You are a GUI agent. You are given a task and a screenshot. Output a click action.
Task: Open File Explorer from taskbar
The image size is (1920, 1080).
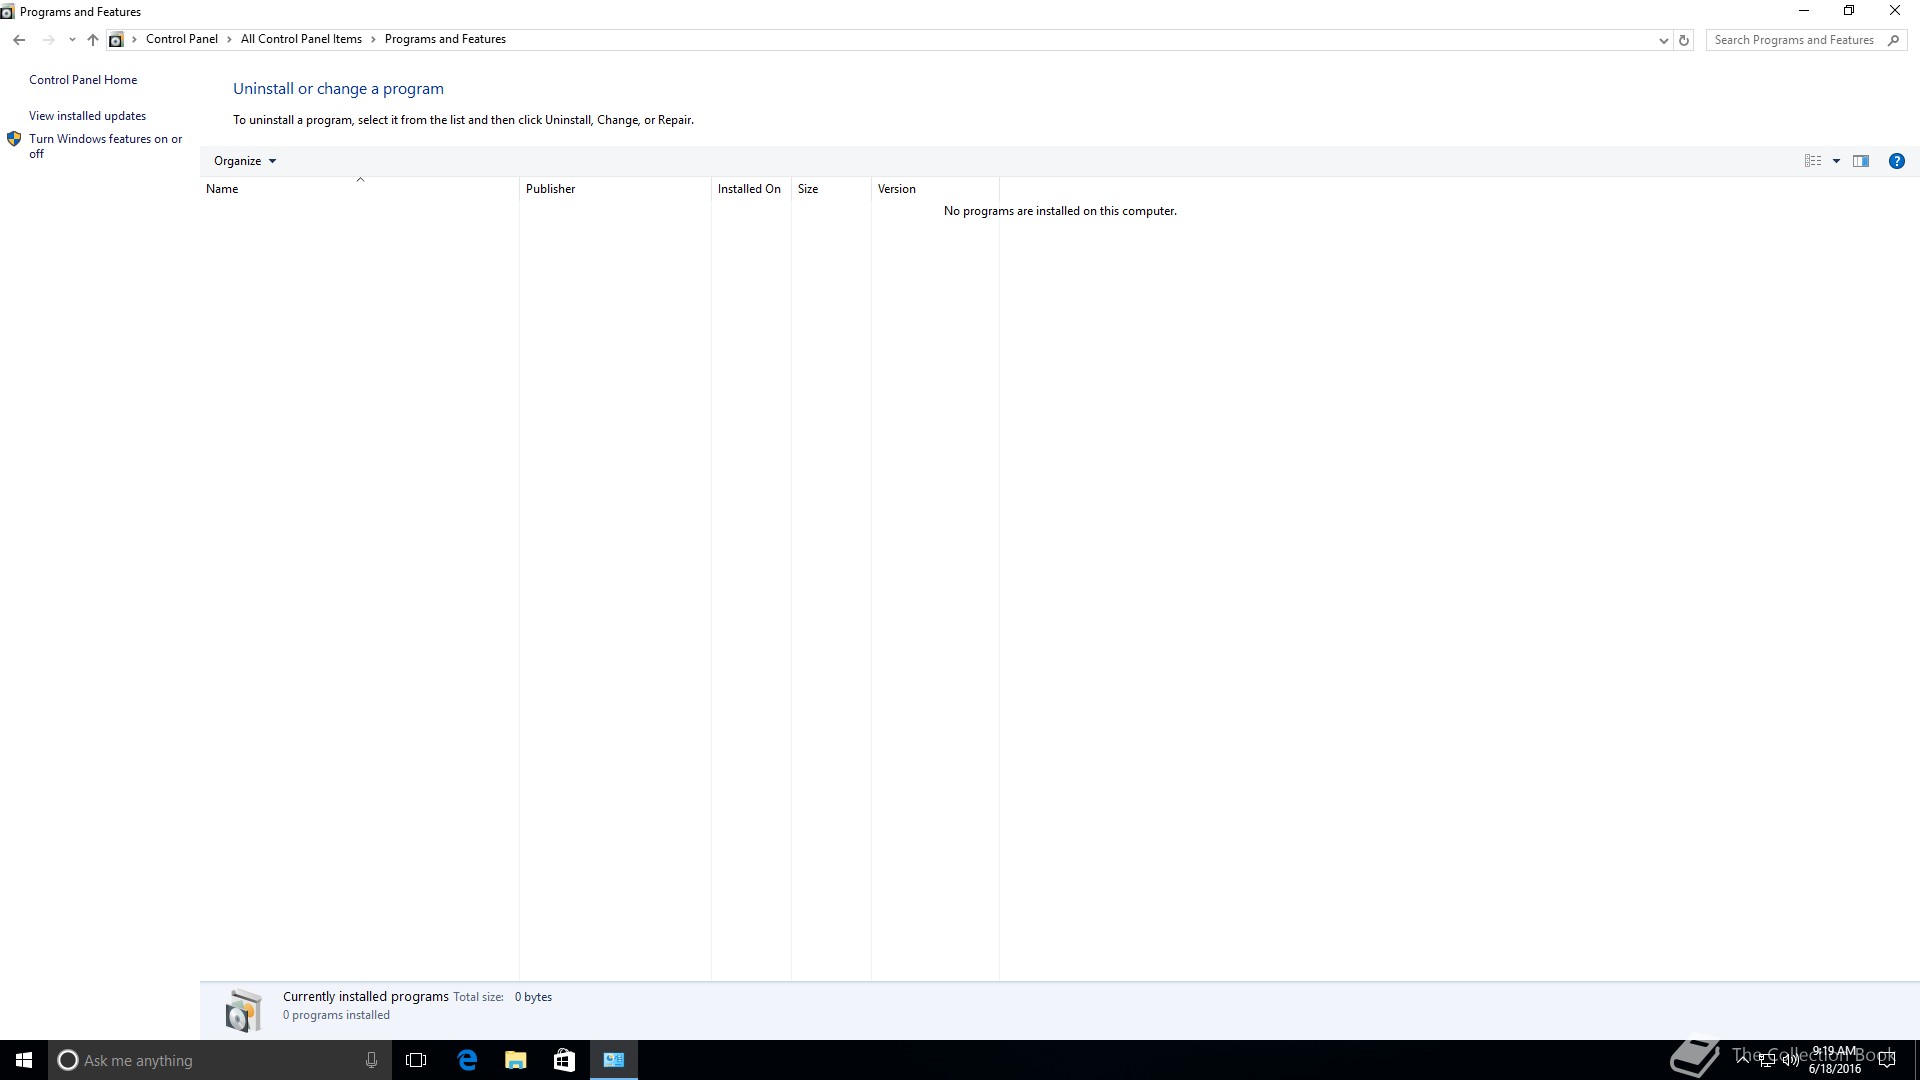tap(515, 1060)
